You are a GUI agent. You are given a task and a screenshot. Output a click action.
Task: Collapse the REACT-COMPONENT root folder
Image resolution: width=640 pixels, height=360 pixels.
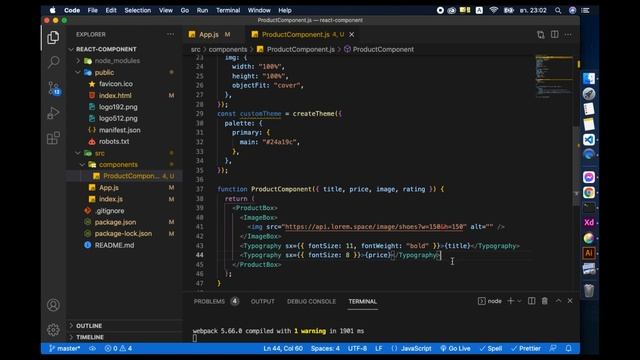124,49
